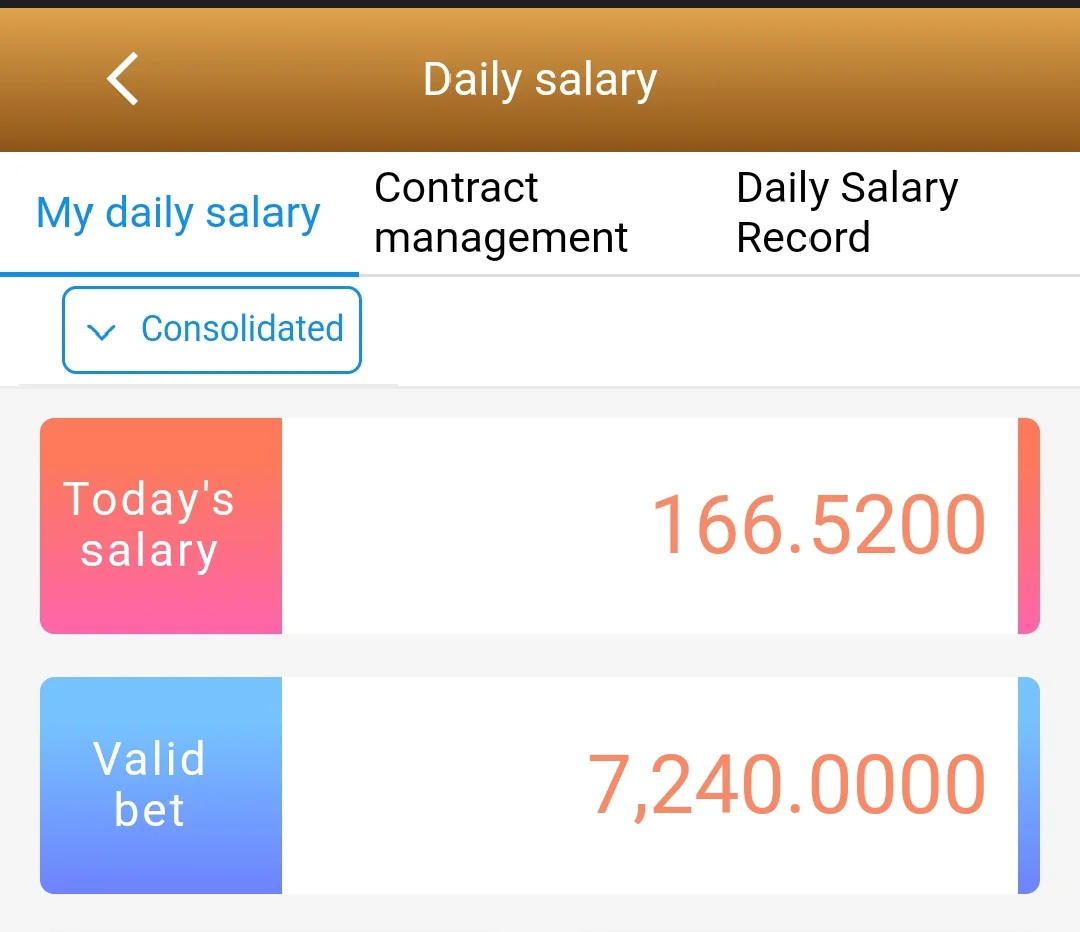Tap the blue stripe on bet card
This screenshot has width=1080, height=932.
[1029, 785]
